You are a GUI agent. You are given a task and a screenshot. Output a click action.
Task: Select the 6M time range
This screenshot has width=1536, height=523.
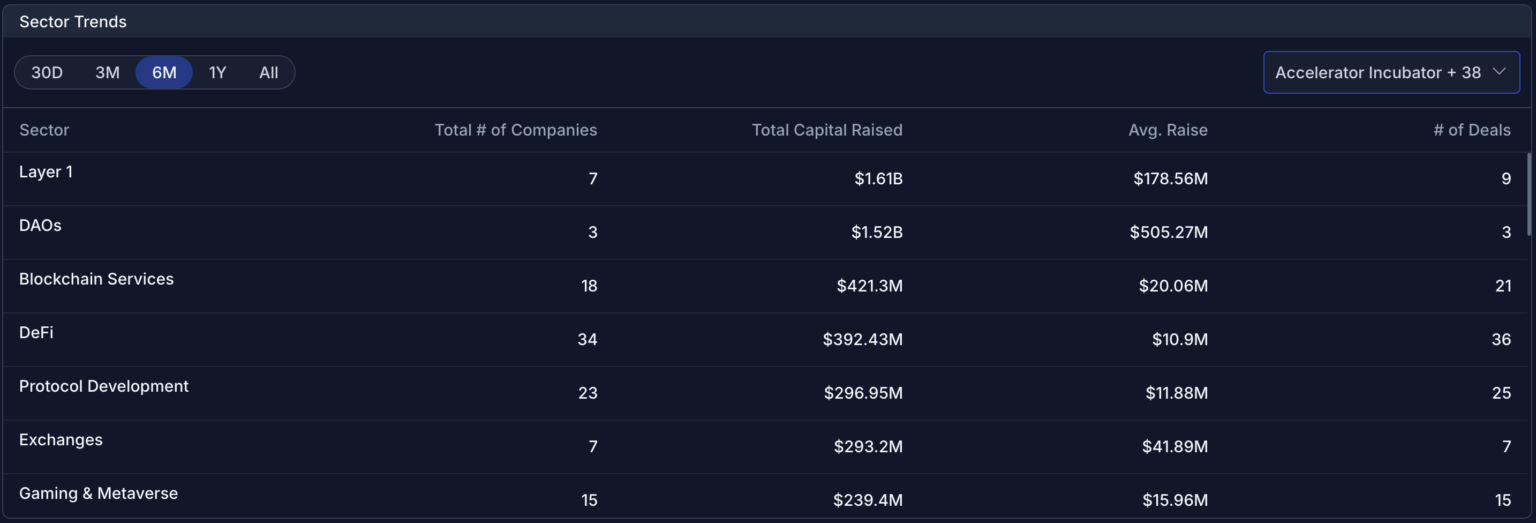[164, 73]
